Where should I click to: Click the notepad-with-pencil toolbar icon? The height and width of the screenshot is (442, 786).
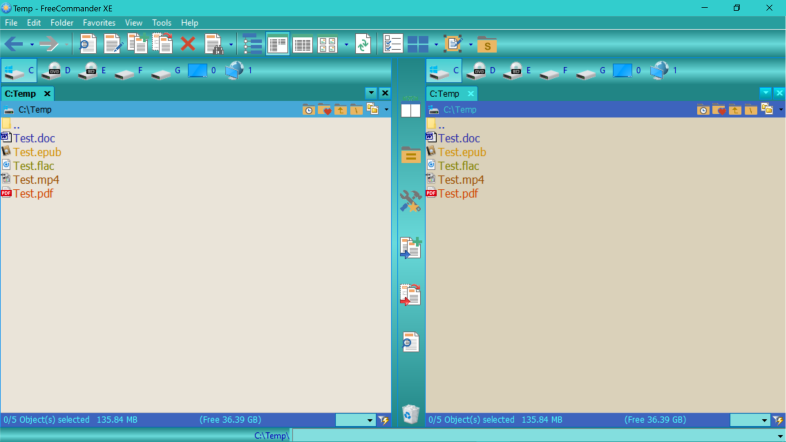(x=453, y=44)
